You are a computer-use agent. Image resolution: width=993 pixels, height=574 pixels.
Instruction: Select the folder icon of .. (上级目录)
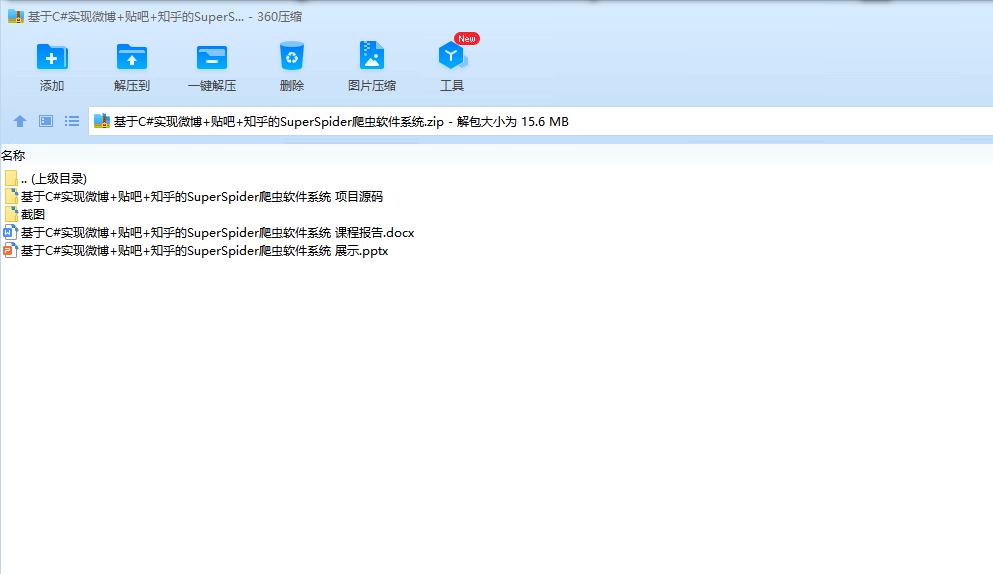coord(10,179)
